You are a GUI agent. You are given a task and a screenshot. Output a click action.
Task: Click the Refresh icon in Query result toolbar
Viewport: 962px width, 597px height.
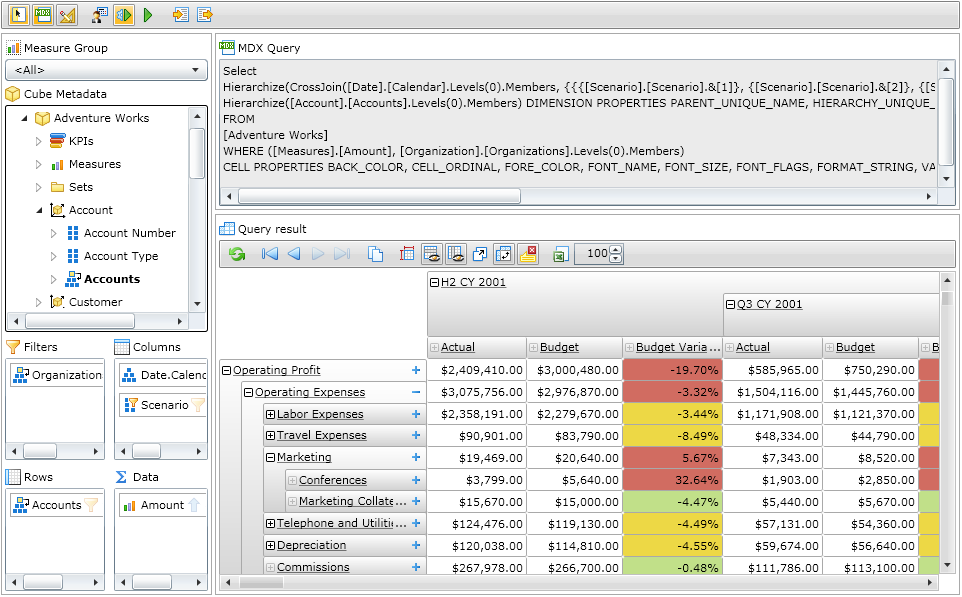click(237, 254)
